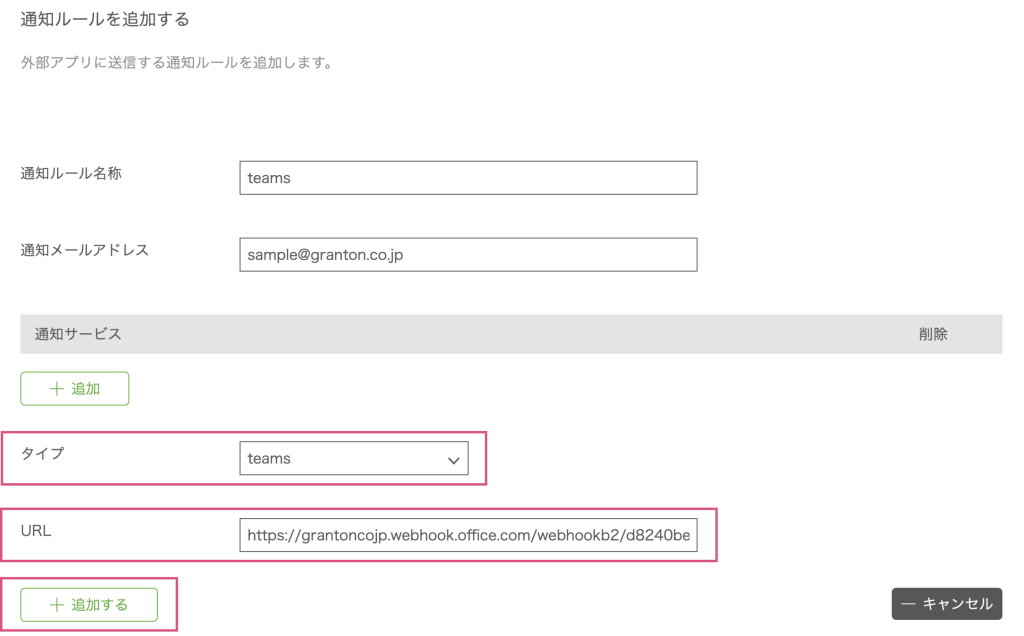Image resolution: width=1024 pixels, height=636 pixels.
Task: Open the タイプ dropdown showing teams
Action: pos(353,459)
